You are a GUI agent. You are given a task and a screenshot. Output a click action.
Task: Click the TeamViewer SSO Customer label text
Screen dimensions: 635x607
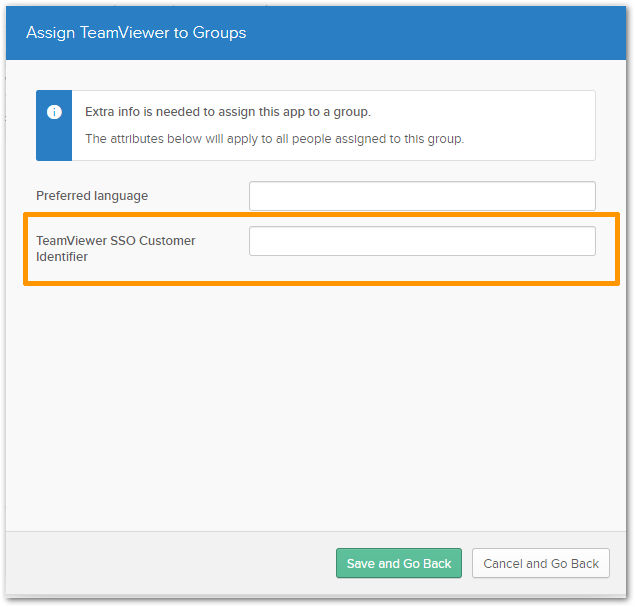(x=116, y=241)
